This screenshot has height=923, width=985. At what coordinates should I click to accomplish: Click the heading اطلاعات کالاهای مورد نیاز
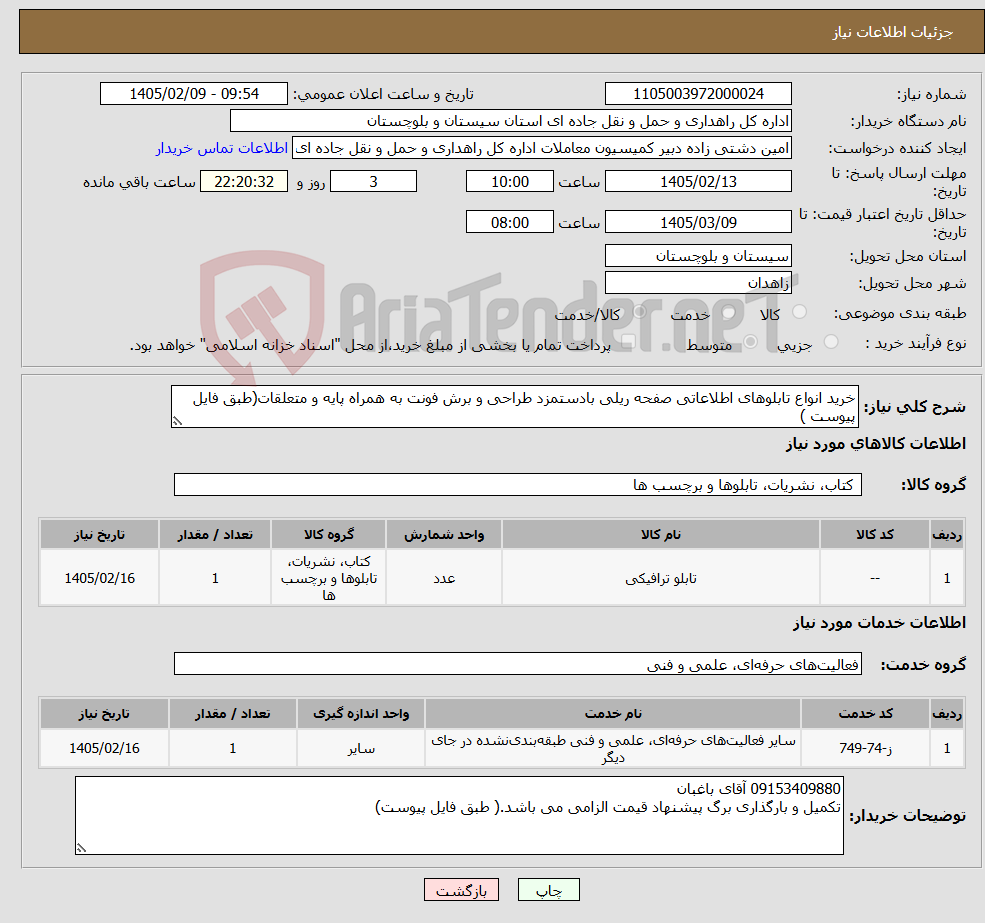876,444
